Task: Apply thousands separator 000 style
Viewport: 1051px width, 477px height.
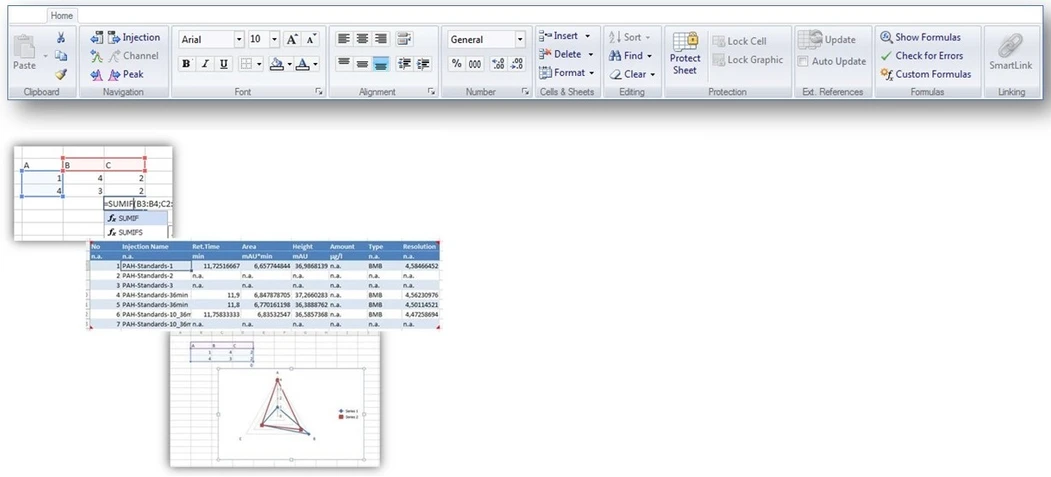Action: [x=475, y=64]
